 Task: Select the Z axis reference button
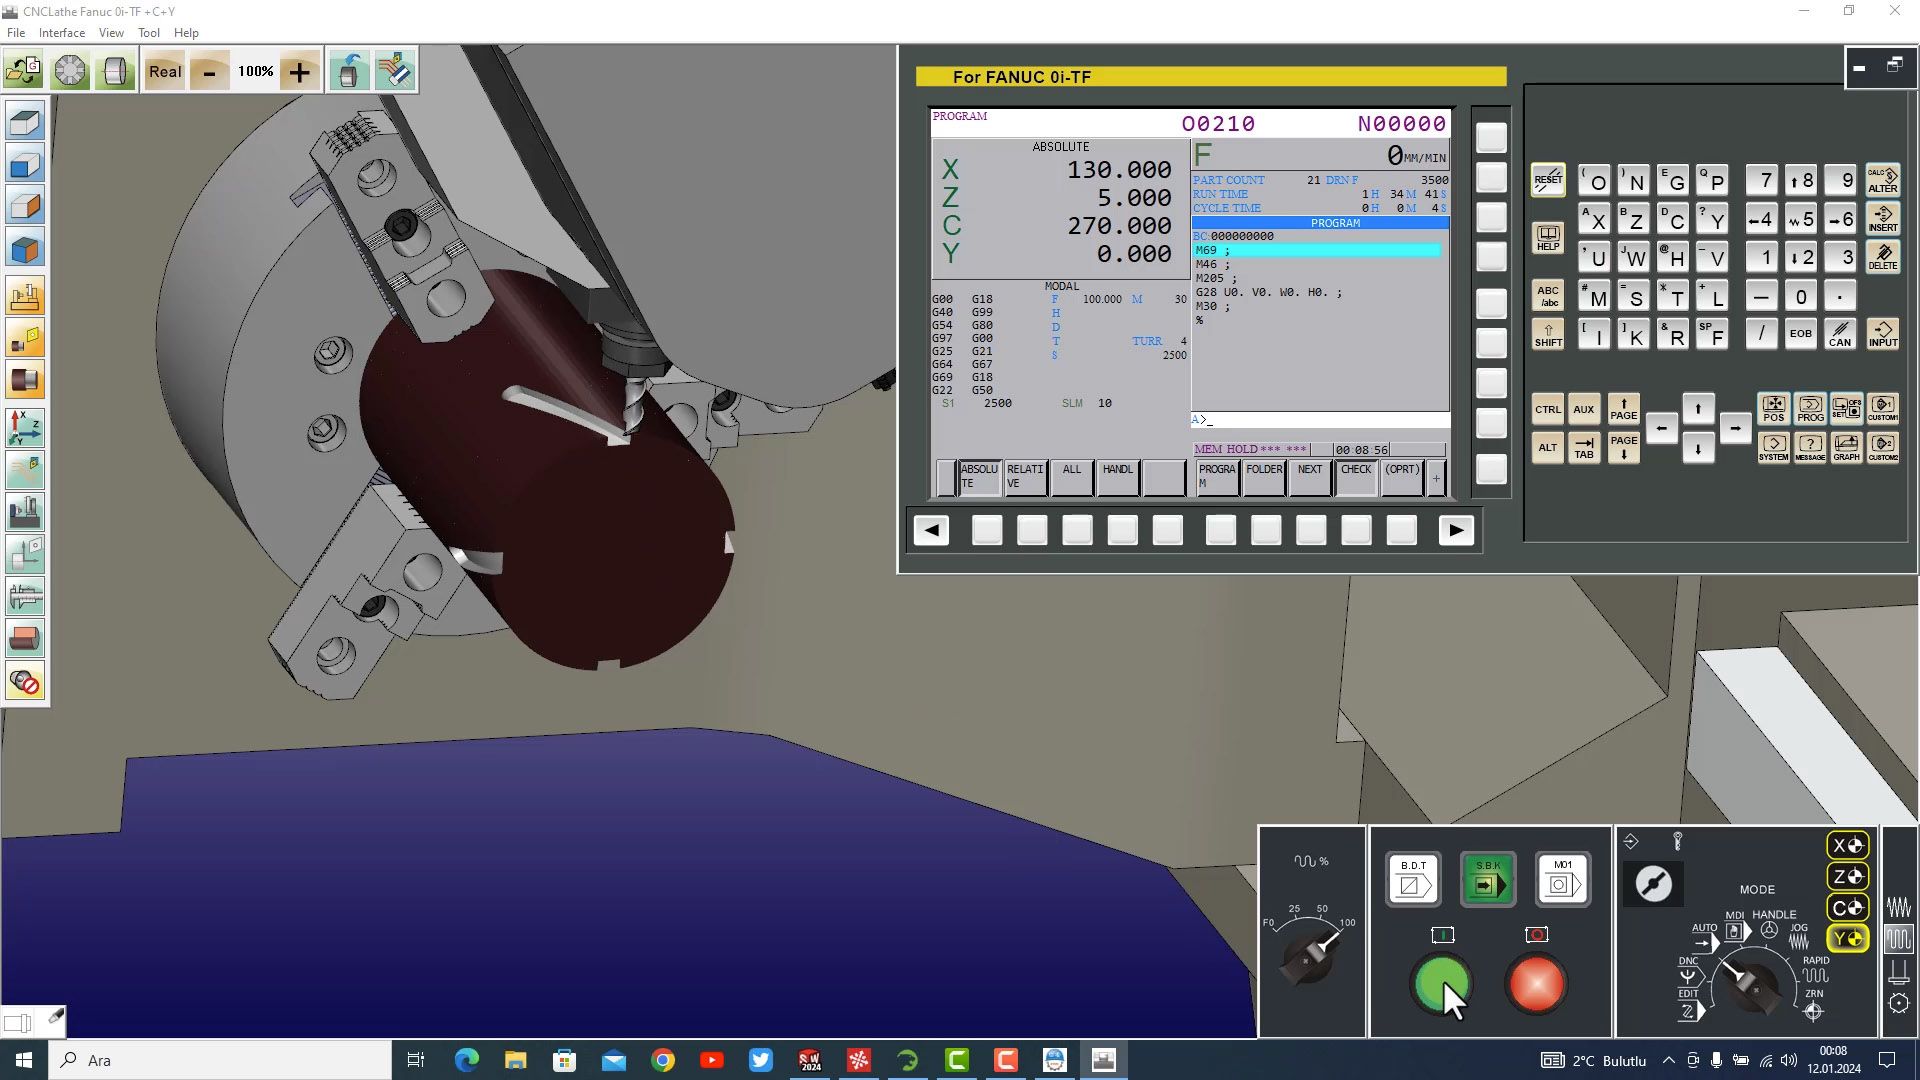coord(1847,876)
